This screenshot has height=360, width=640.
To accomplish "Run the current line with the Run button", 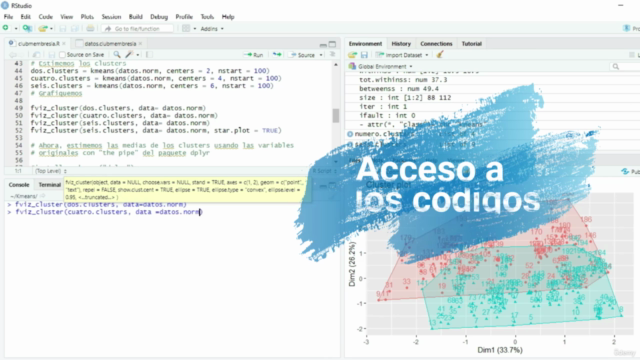I will [253, 55].
